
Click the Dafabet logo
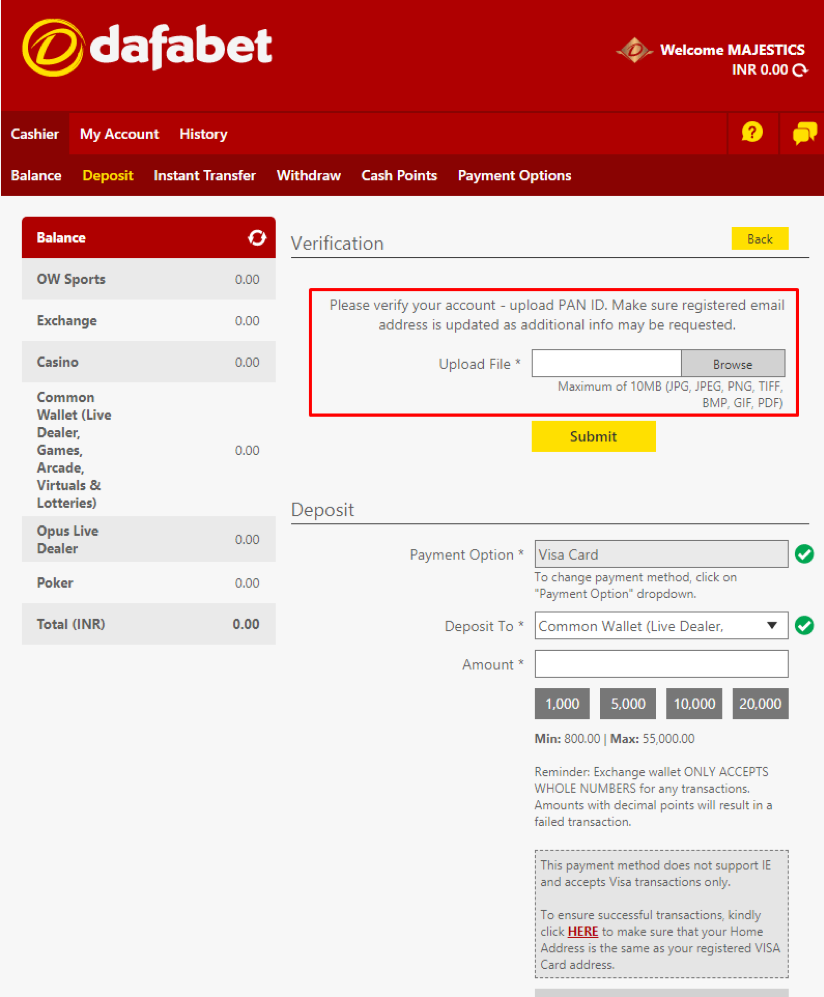(147, 48)
